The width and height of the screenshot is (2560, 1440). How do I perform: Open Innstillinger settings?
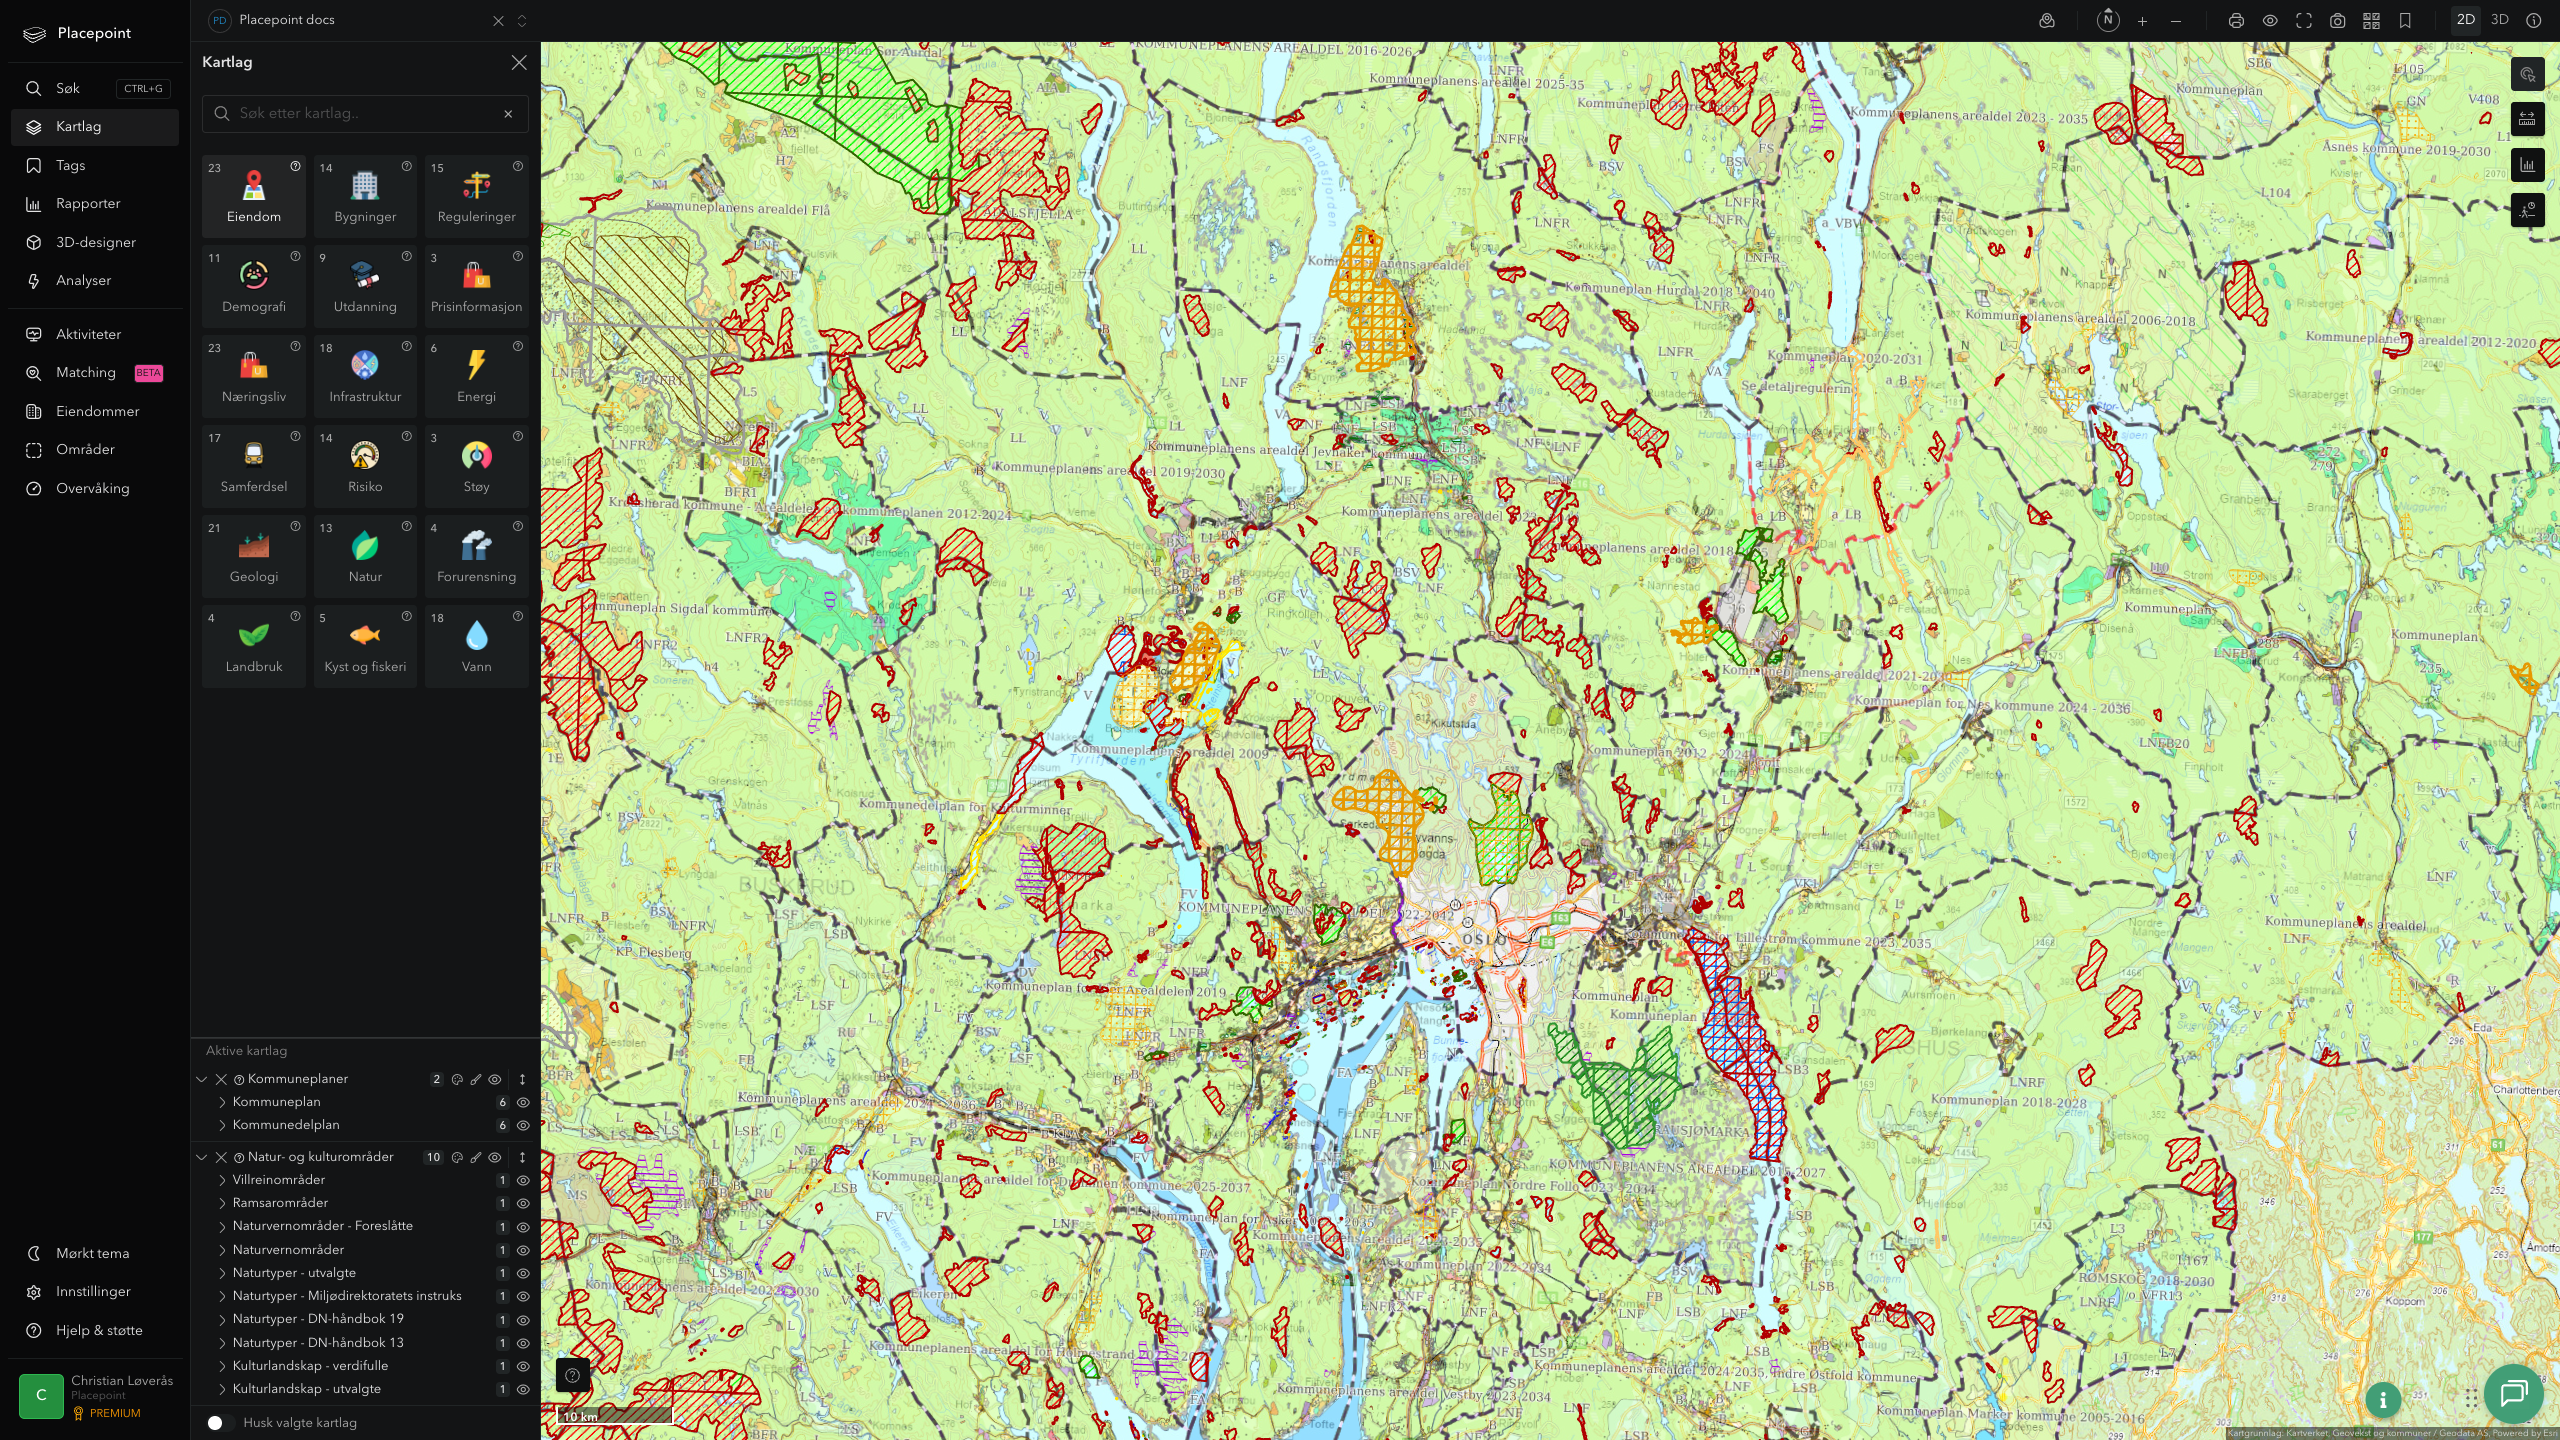(x=95, y=1292)
